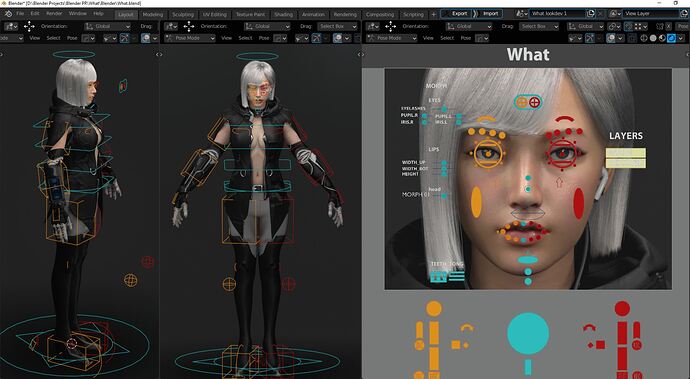The image size is (690, 379).
Task: Switch right viewport to solid shading
Action: click(653, 38)
